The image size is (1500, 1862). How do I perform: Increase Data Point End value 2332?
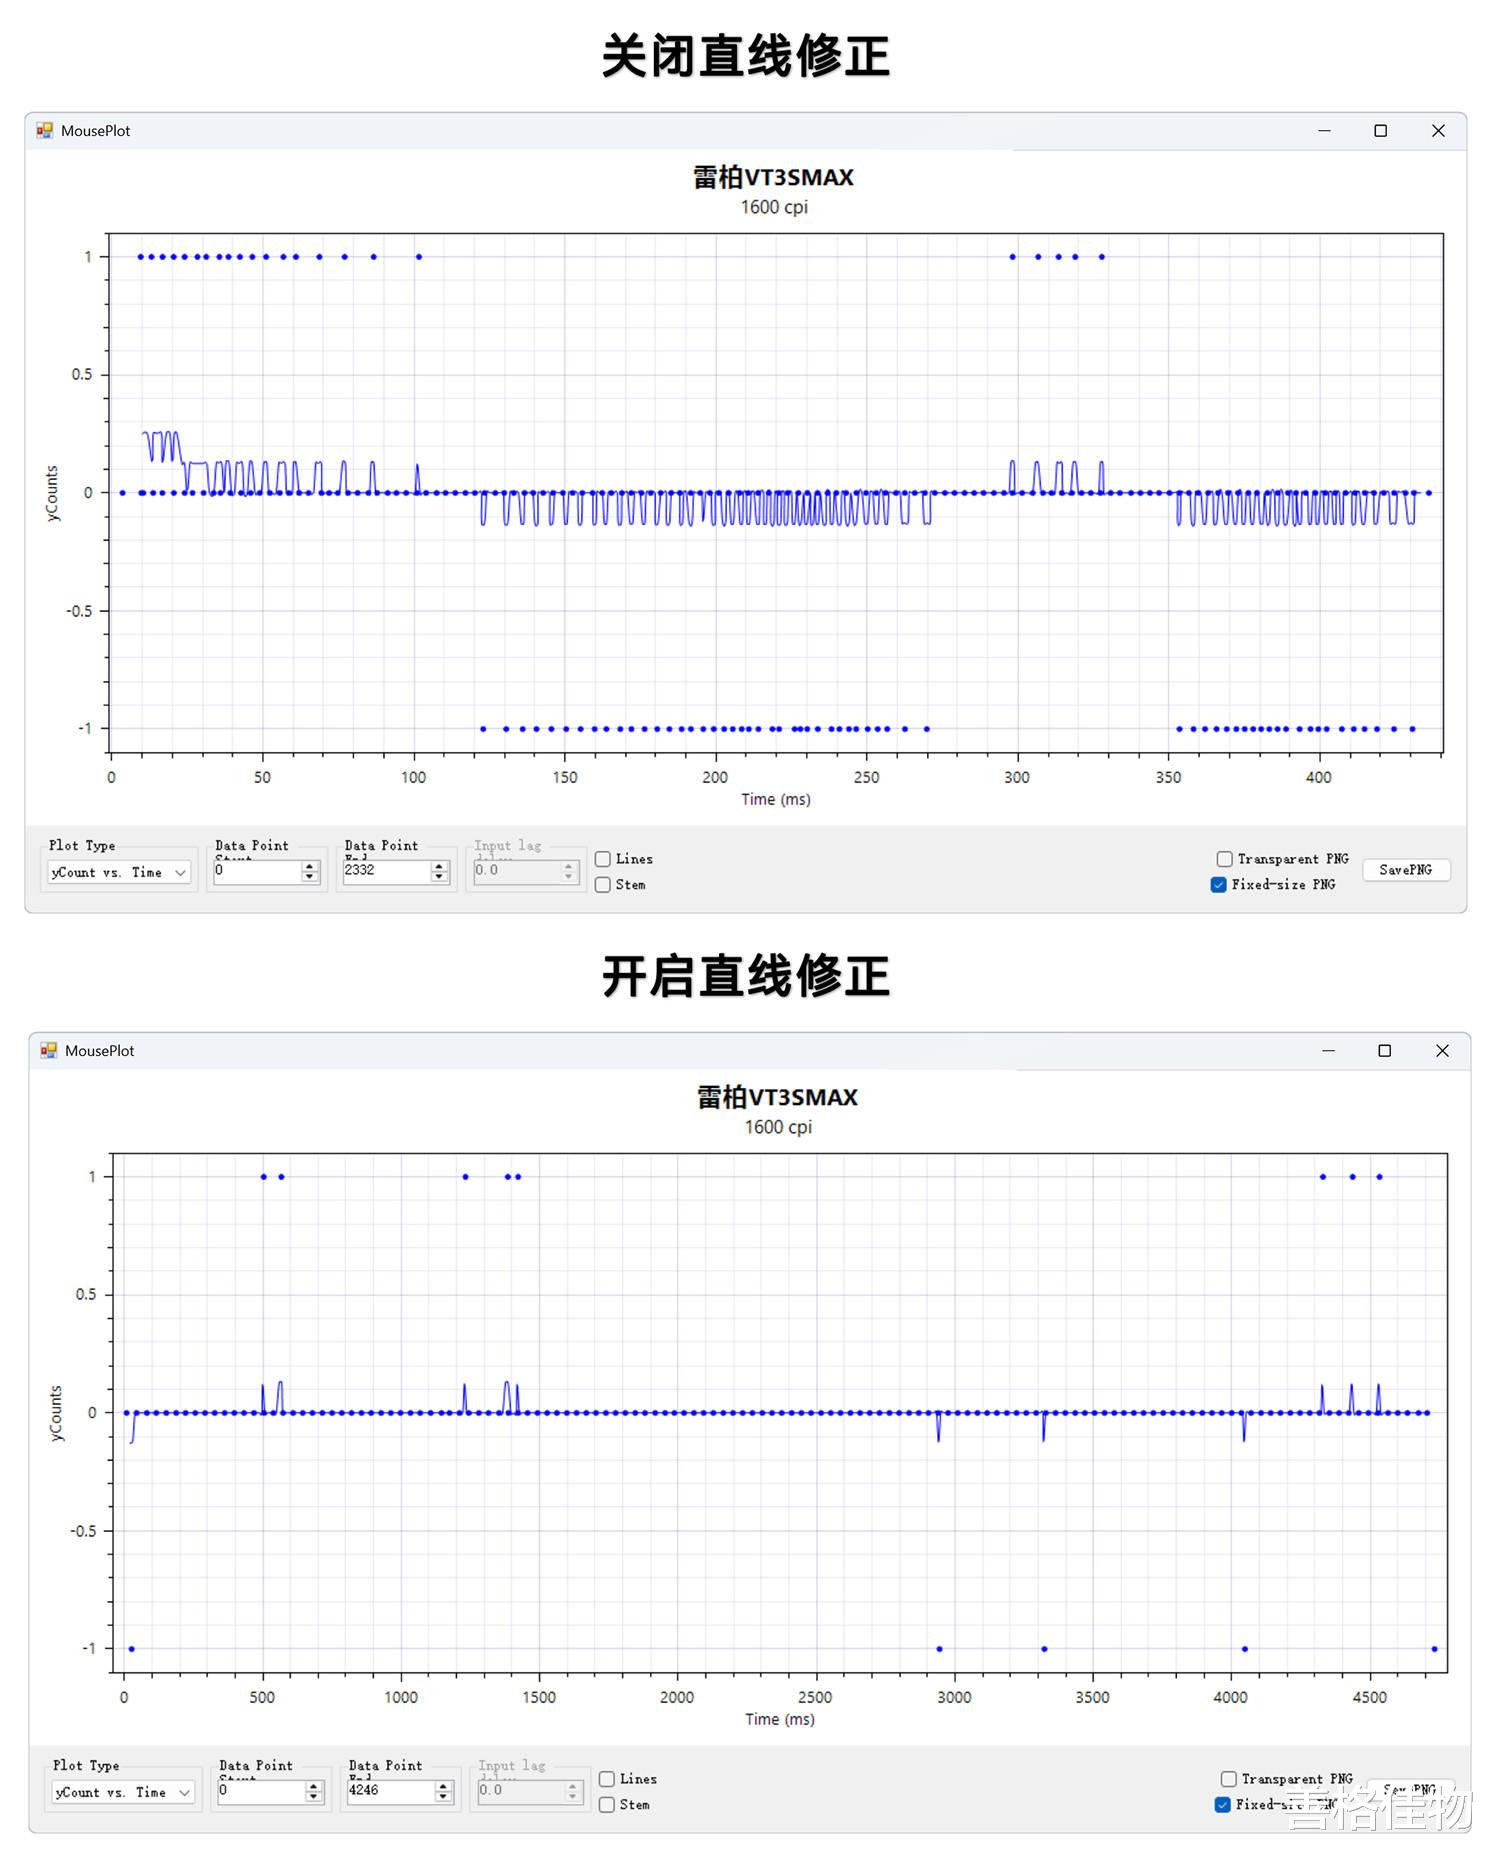tap(439, 866)
